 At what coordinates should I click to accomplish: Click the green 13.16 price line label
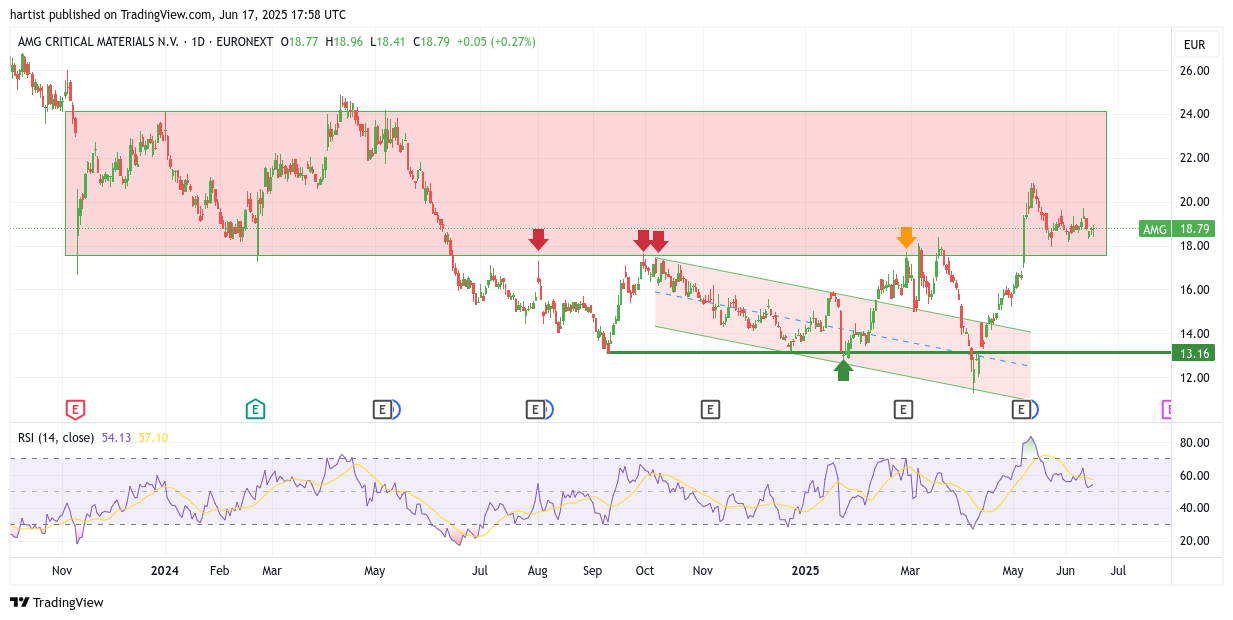[x=1194, y=353]
